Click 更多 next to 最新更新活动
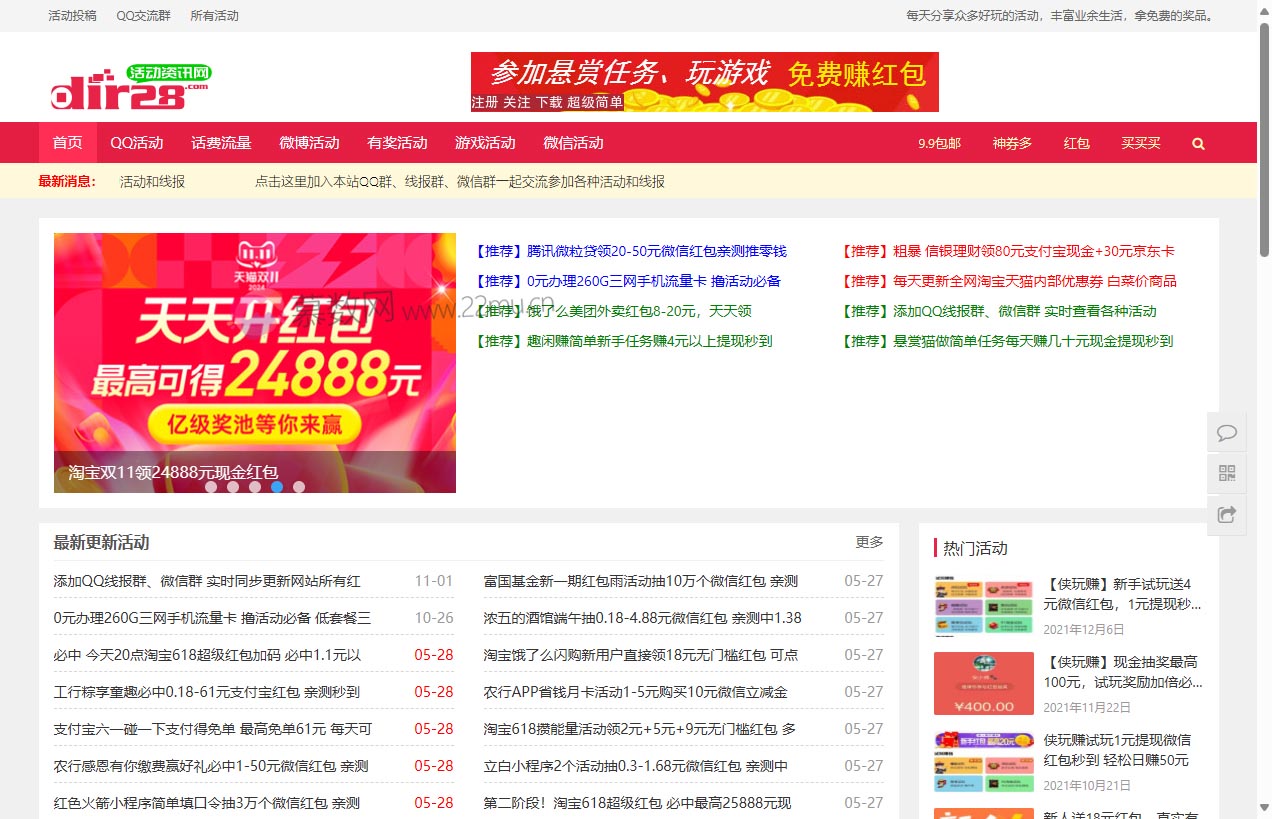 click(868, 541)
